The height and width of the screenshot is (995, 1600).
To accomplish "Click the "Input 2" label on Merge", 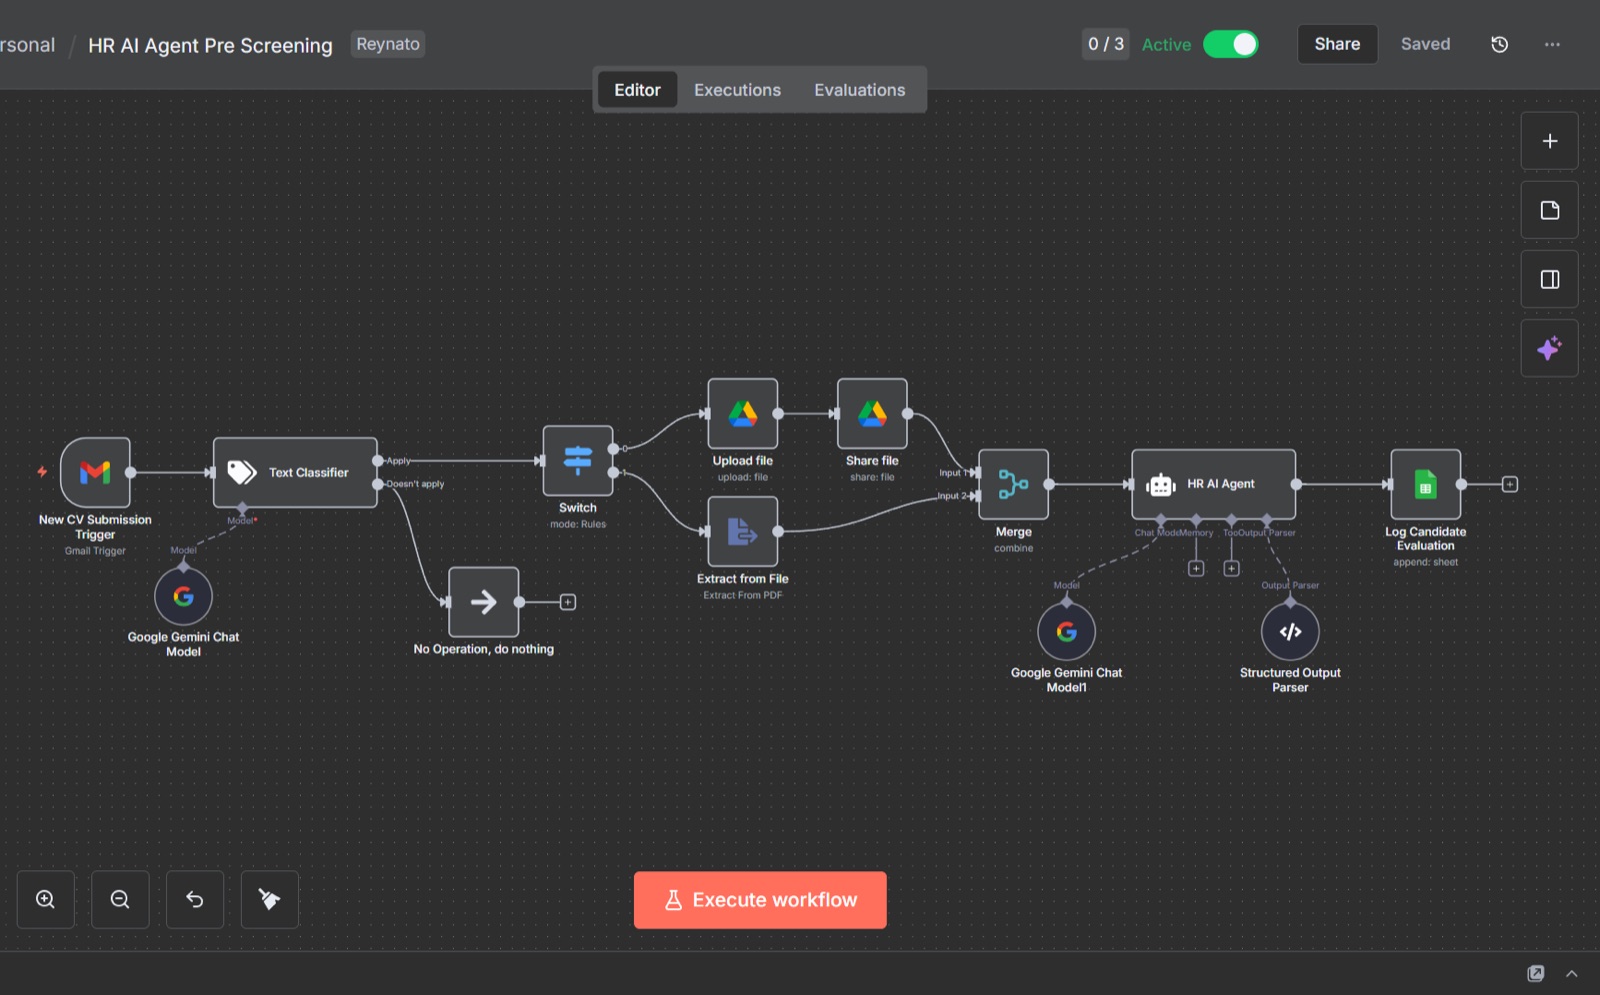I will (x=952, y=496).
